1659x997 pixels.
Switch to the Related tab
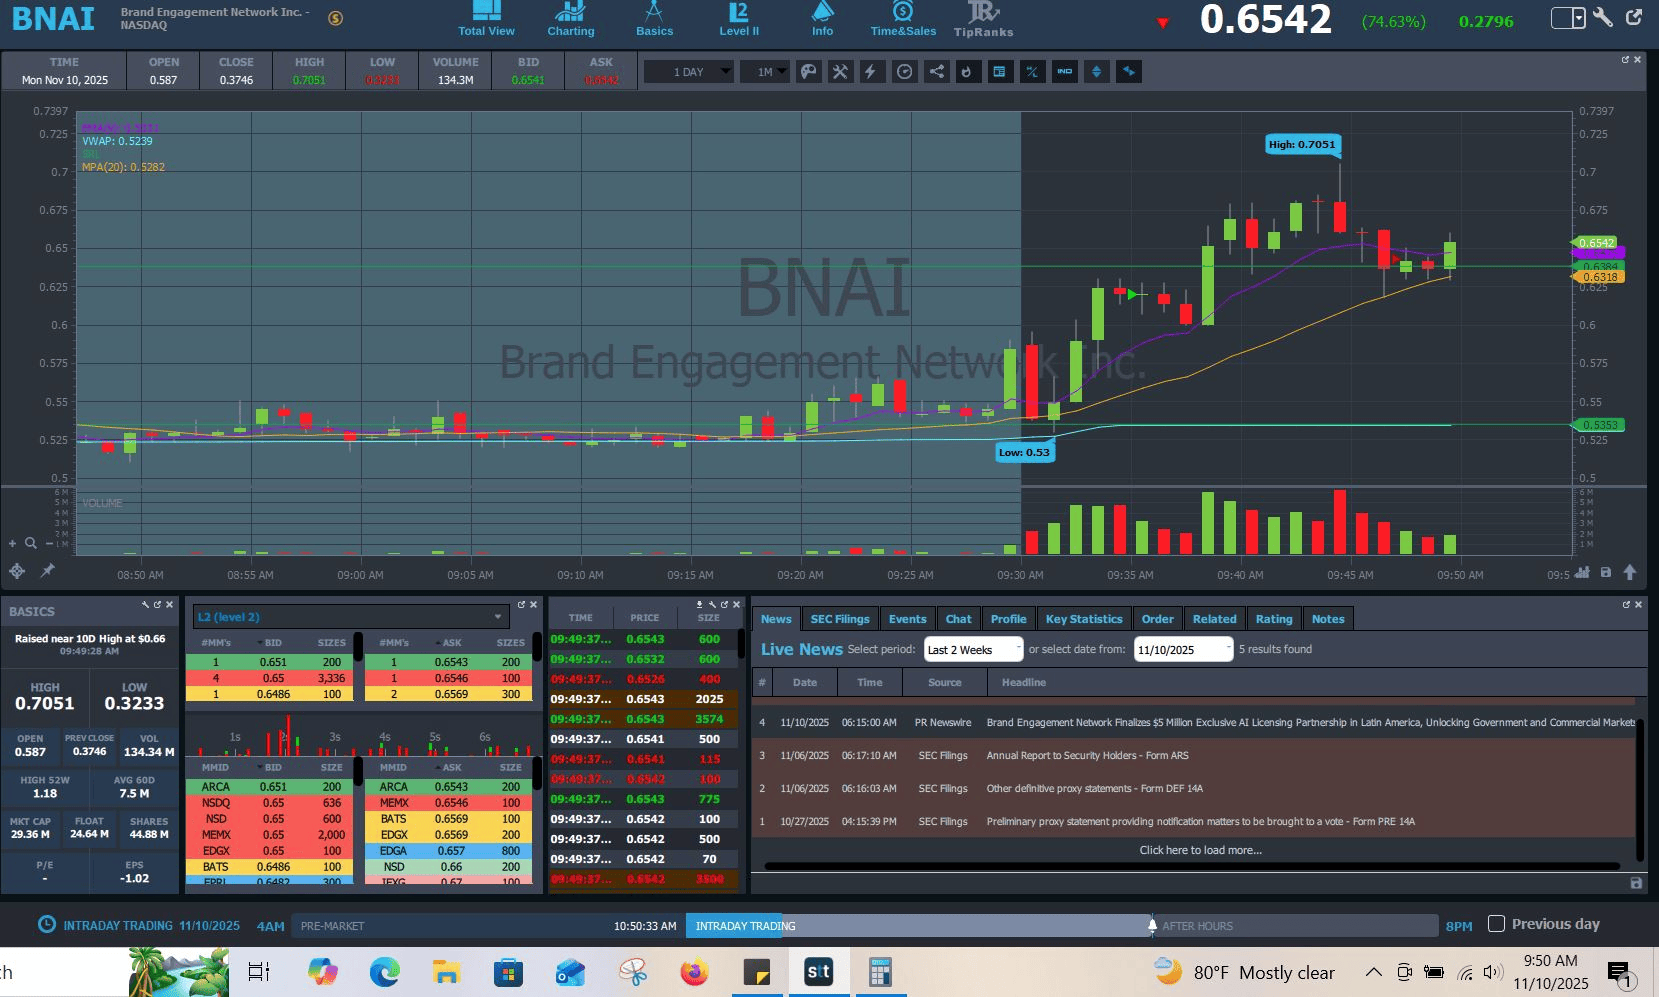coord(1214,619)
